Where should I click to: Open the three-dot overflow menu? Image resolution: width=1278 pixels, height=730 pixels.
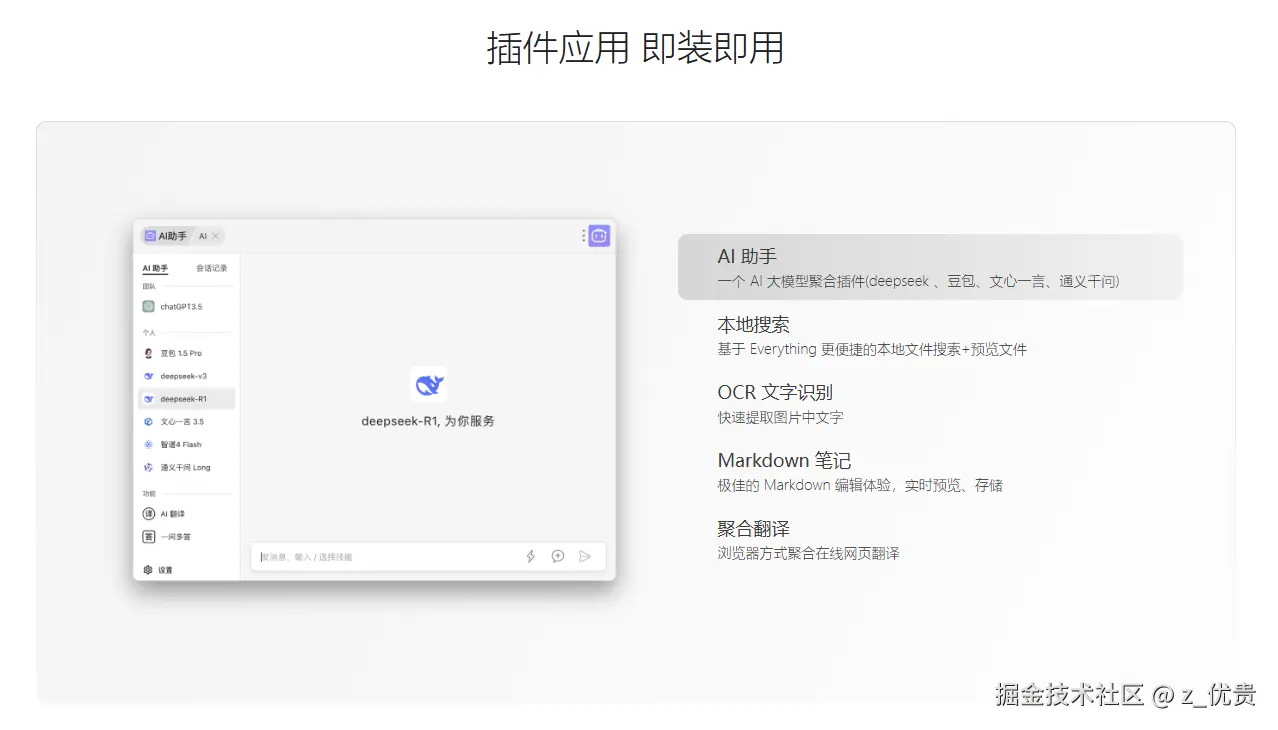pyautogui.click(x=585, y=235)
